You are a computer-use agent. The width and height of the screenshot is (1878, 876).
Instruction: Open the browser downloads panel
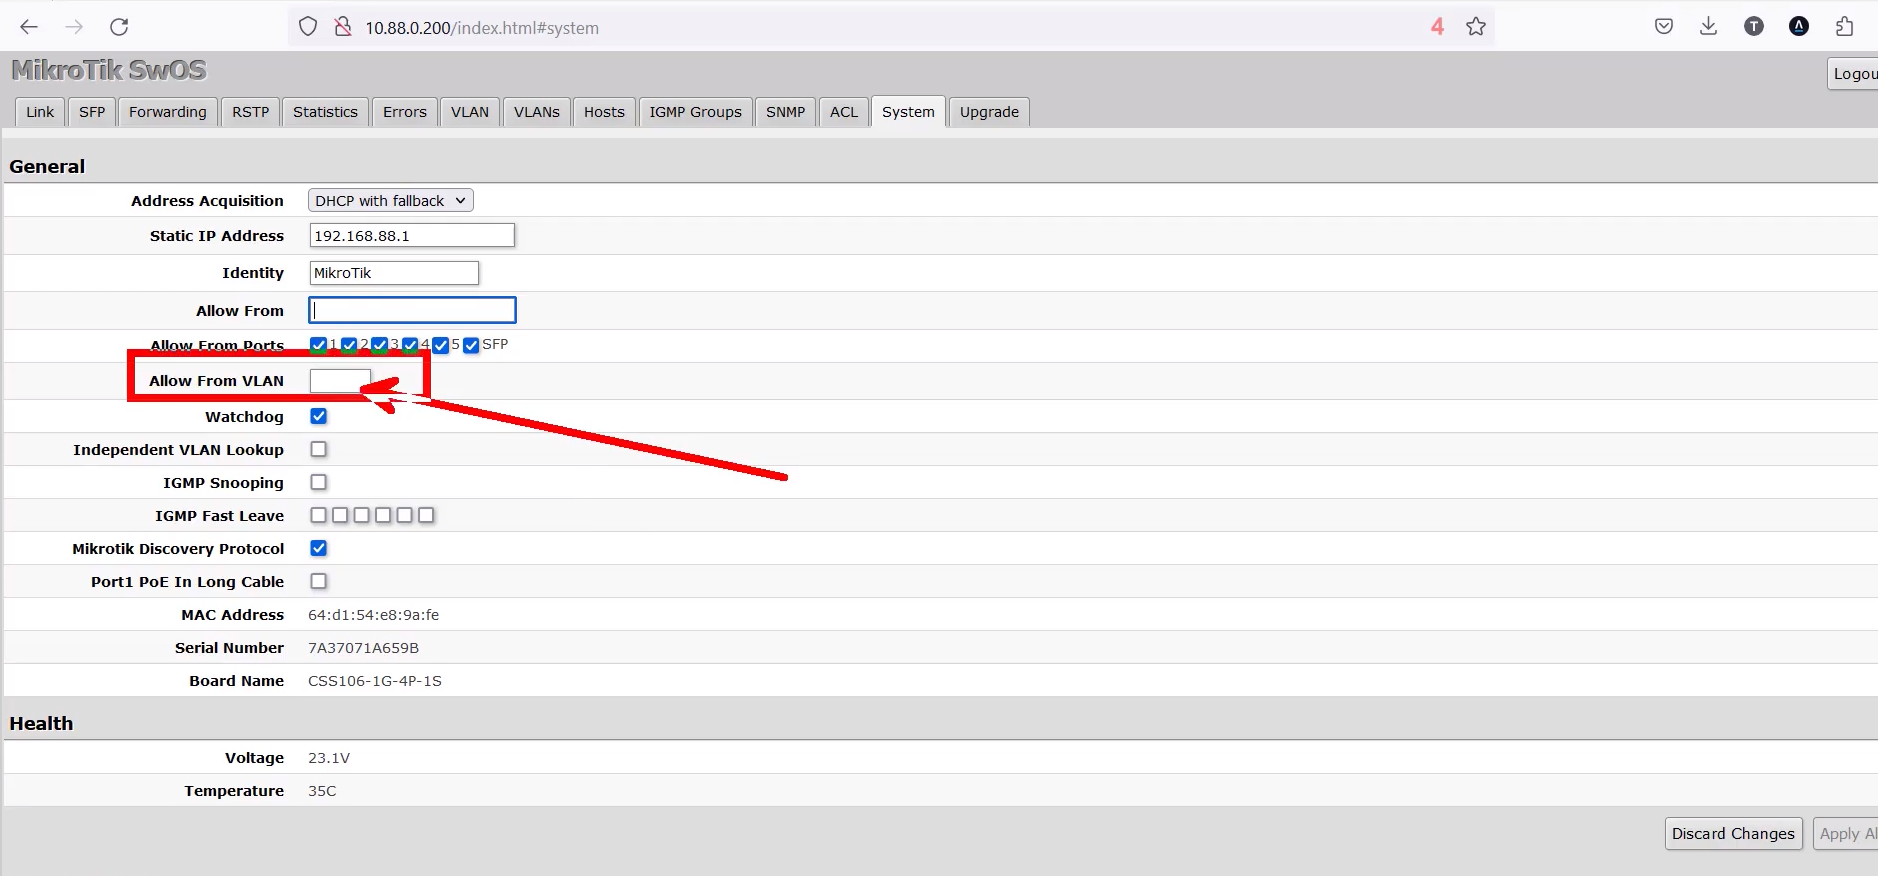point(1709,27)
